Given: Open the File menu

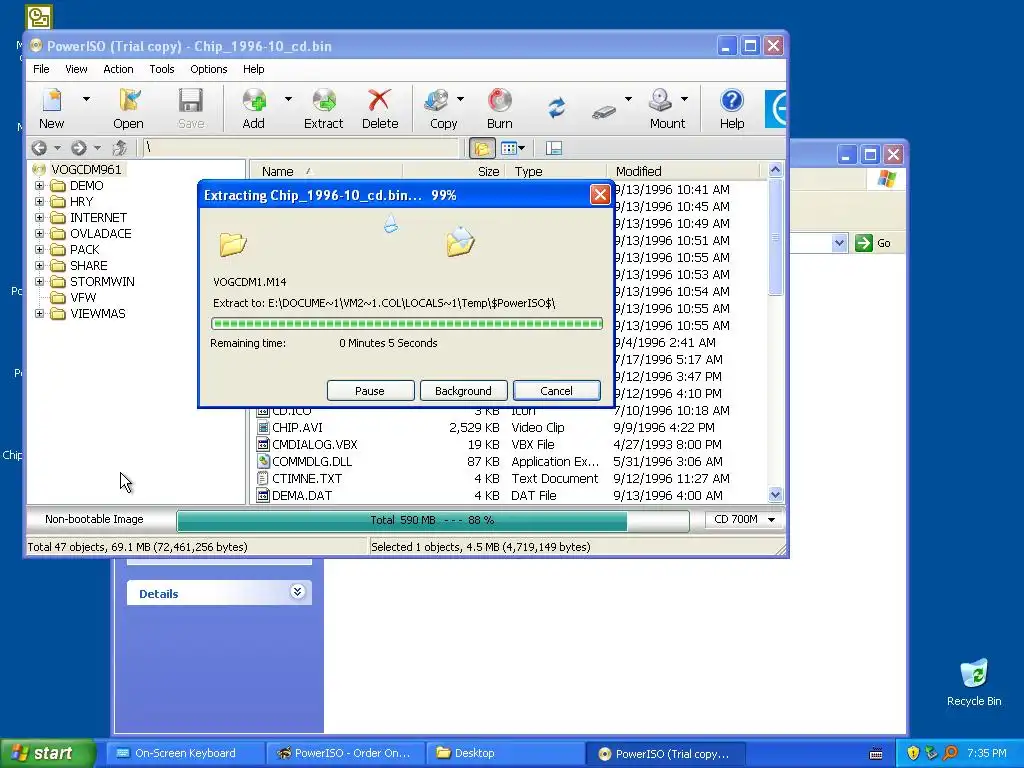Looking at the screenshot, I should [x=41, y=69].
